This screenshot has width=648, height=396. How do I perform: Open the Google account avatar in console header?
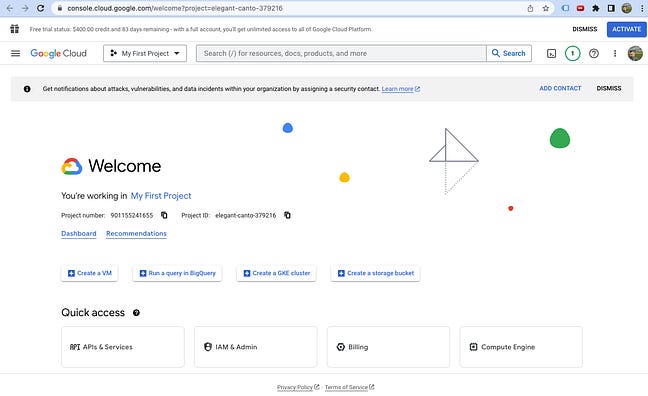click(635, 53)
